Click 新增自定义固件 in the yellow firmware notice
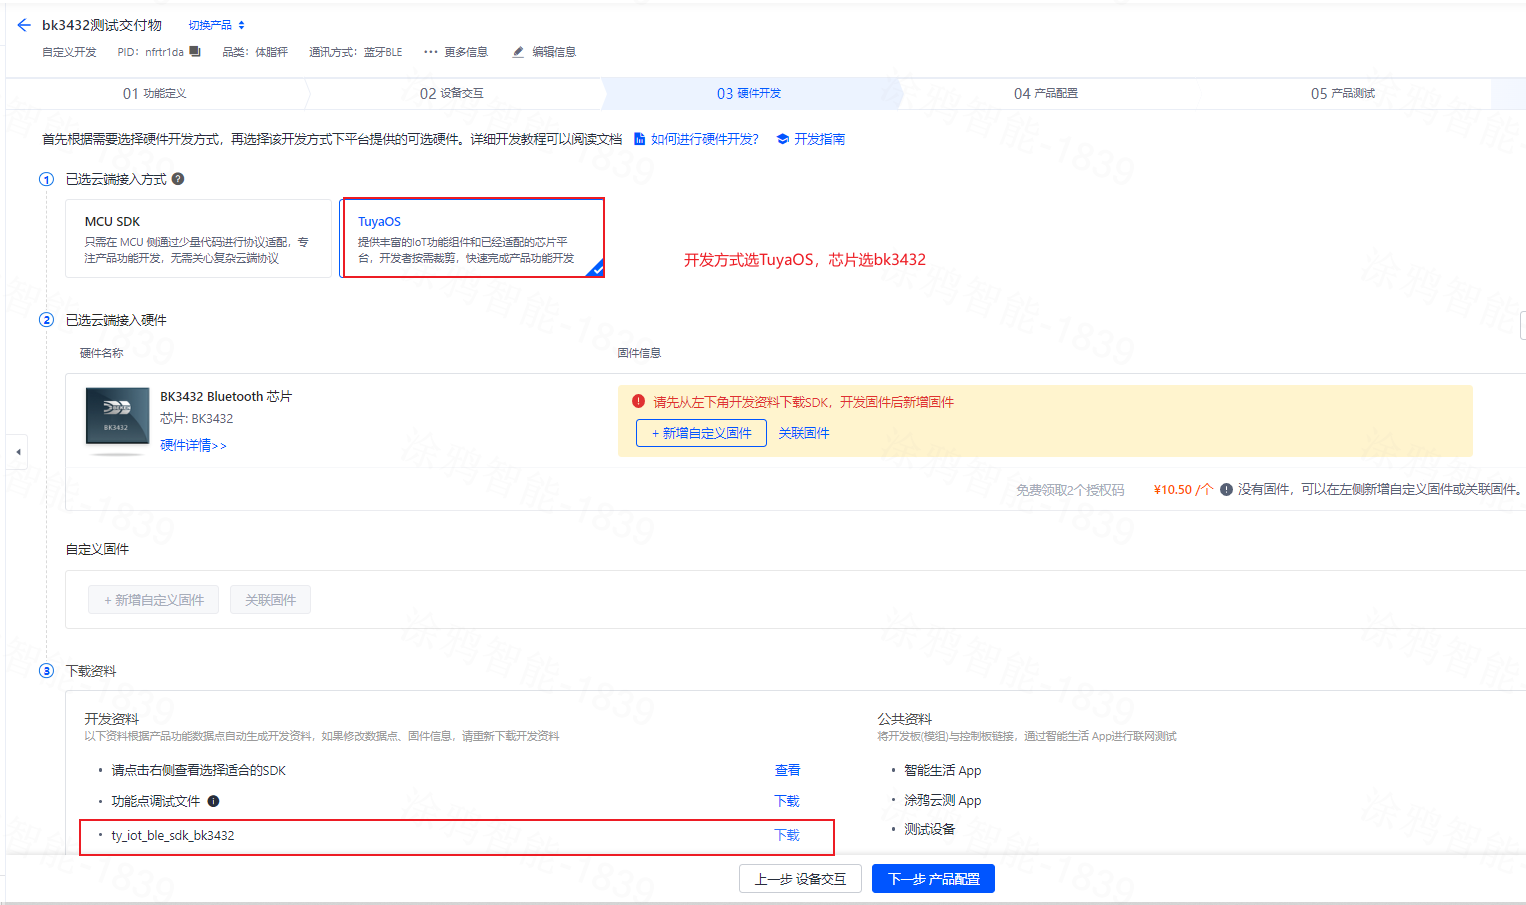Screen dimensions: 1526x905 [701, 433]
